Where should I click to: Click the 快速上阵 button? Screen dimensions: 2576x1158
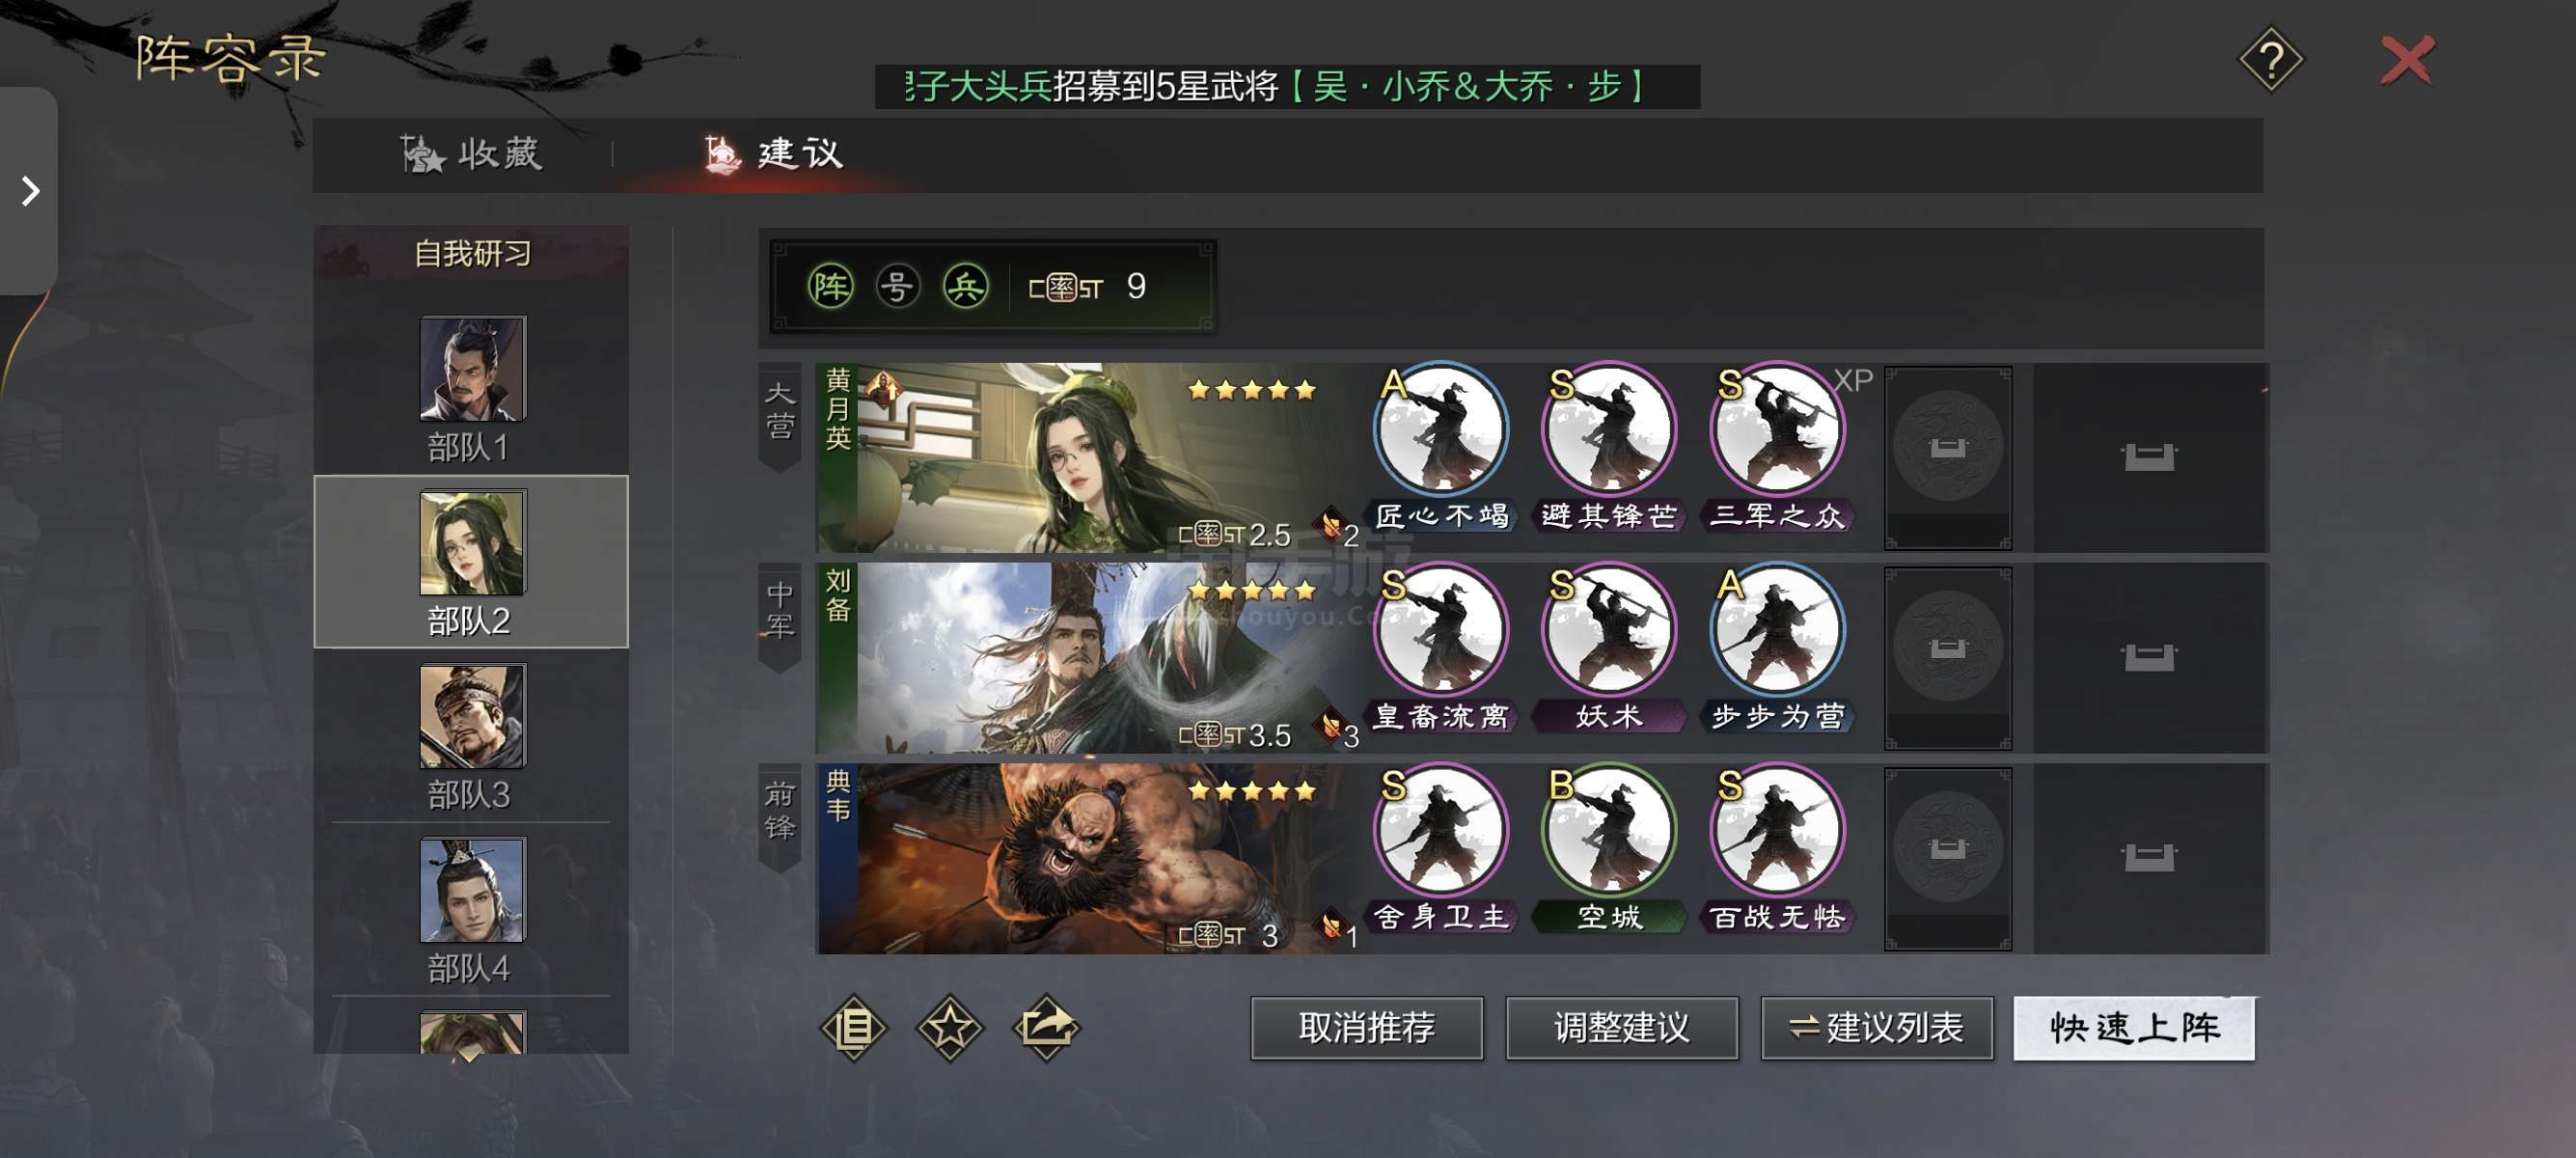pyautogui.click(x=2133, y=1028)
